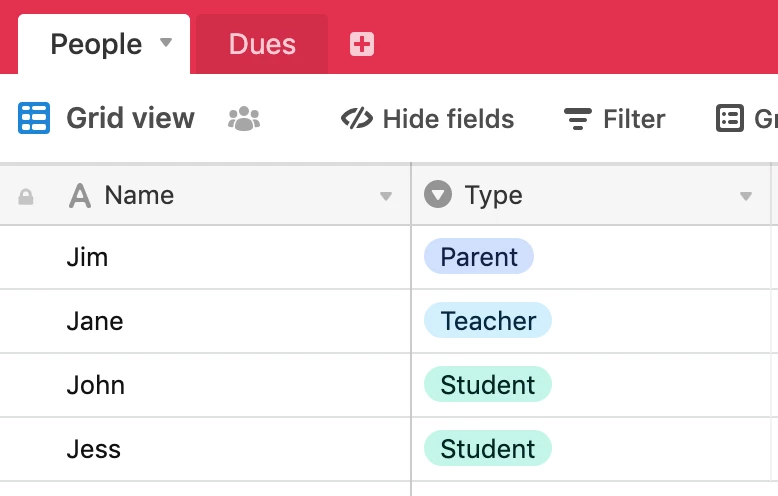Select the John name cell

point(205,385)
